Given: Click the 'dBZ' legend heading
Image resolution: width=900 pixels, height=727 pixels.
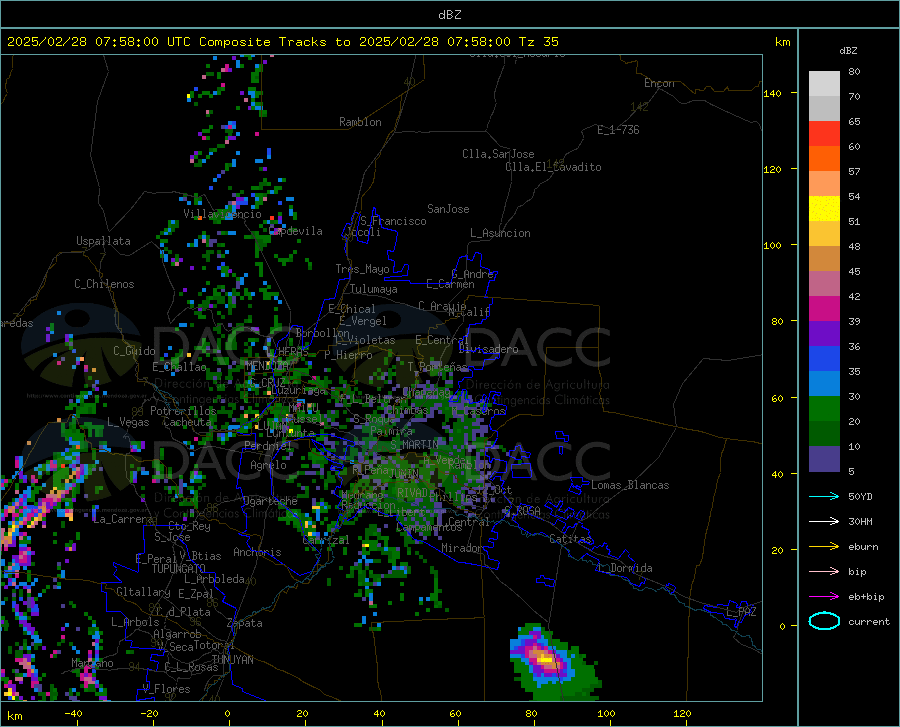Looking at the screenshot, I should tap(848, 50).
